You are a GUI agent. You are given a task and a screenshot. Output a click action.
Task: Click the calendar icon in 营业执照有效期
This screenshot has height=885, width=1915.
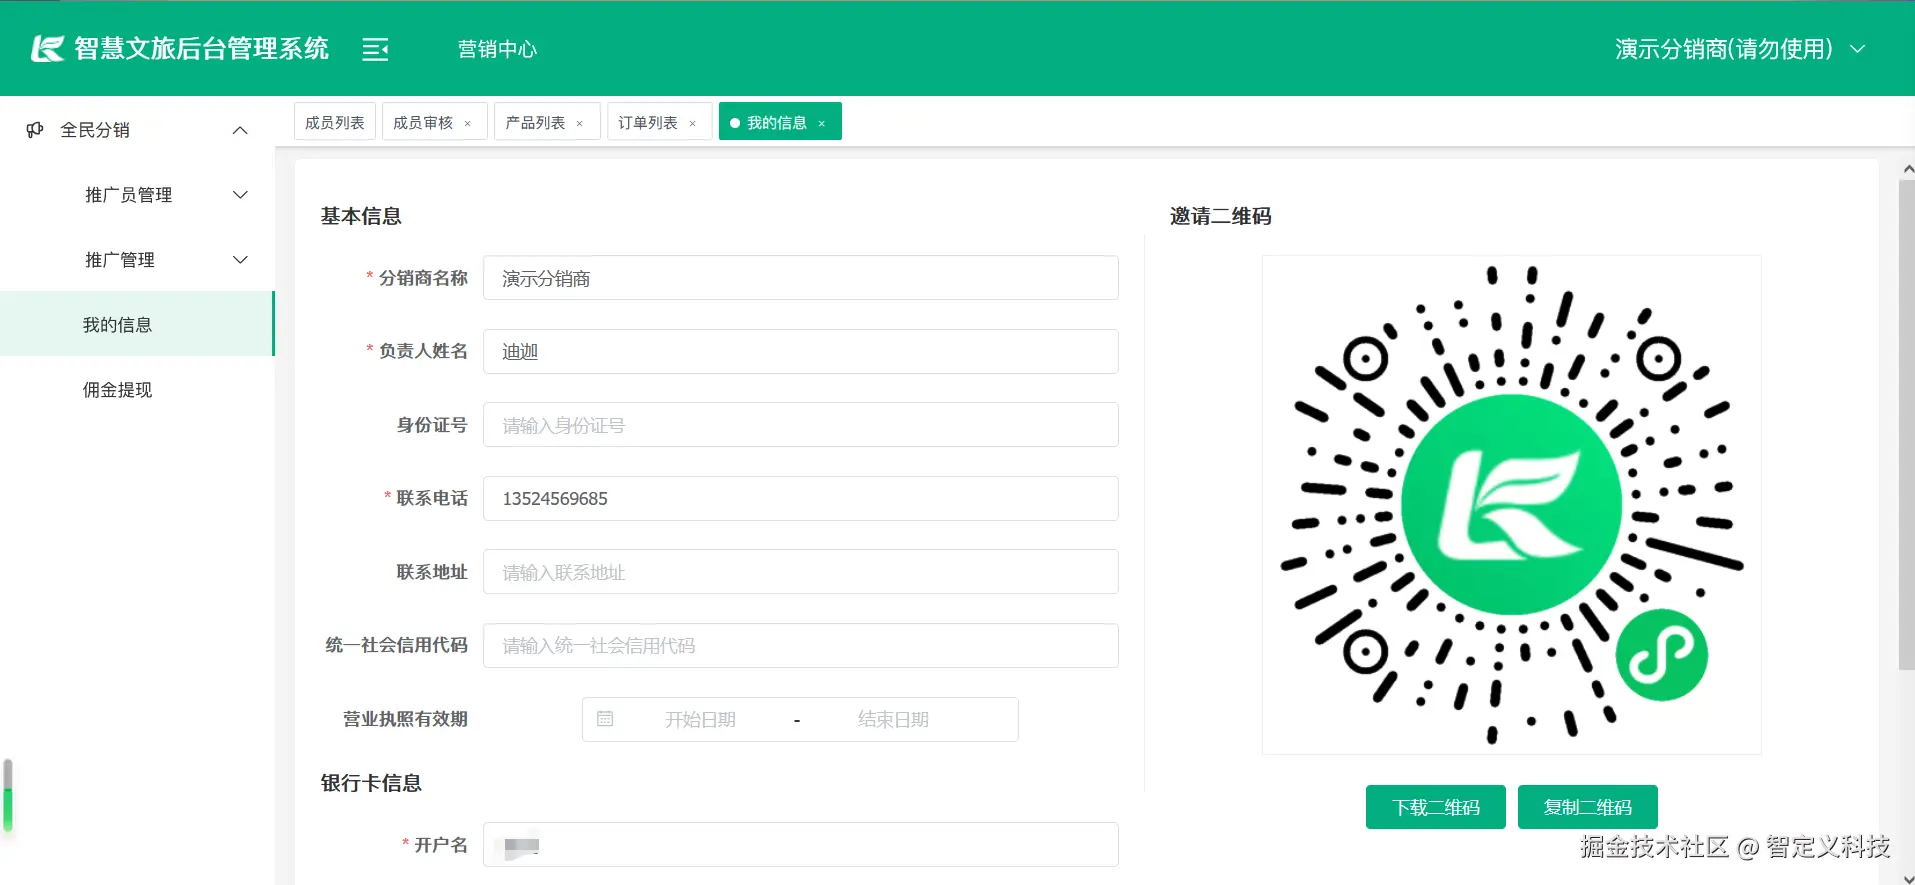(x=605, y=719)
